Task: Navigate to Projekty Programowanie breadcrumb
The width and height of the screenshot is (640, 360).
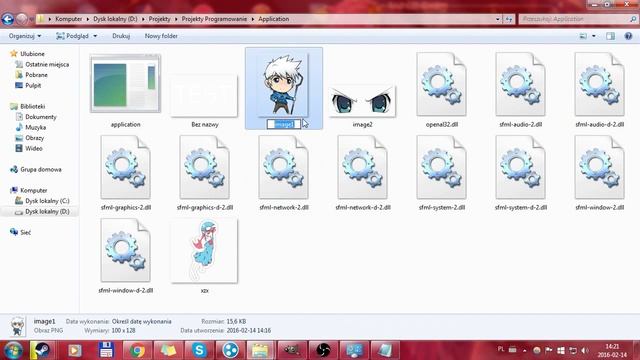Action: (x=214, y=19)
